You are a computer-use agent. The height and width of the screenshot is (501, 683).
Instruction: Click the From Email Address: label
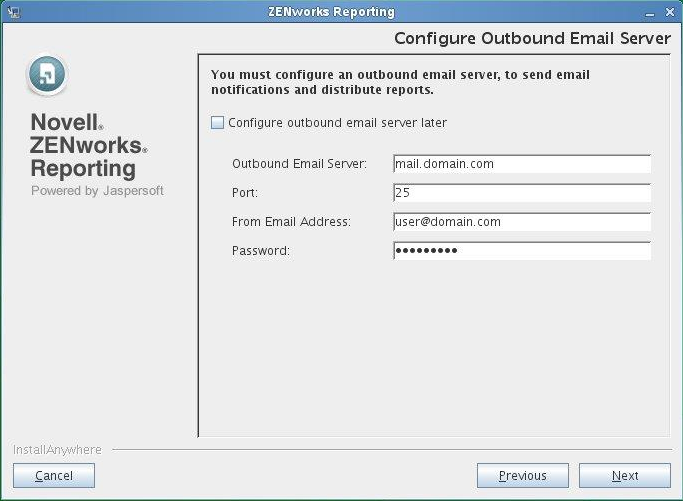point(291,222)
